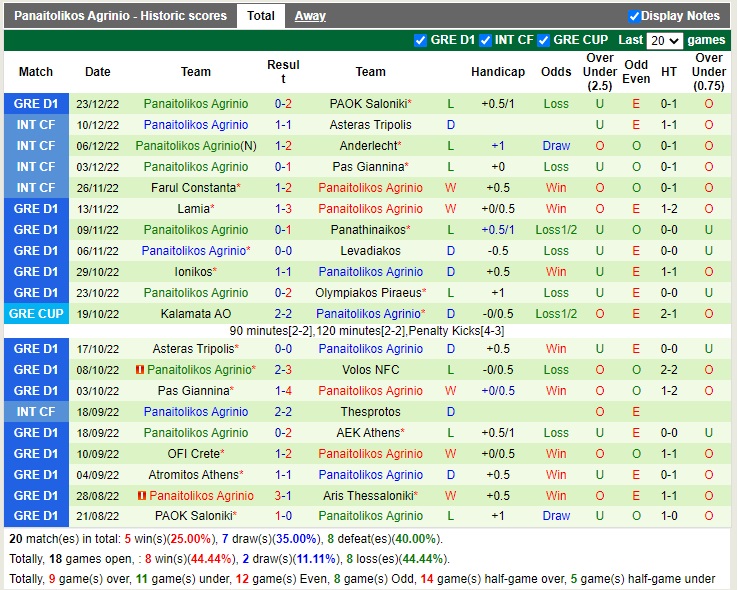Click the Match column header
738x590 pixels.
click(x=36, y=72)
